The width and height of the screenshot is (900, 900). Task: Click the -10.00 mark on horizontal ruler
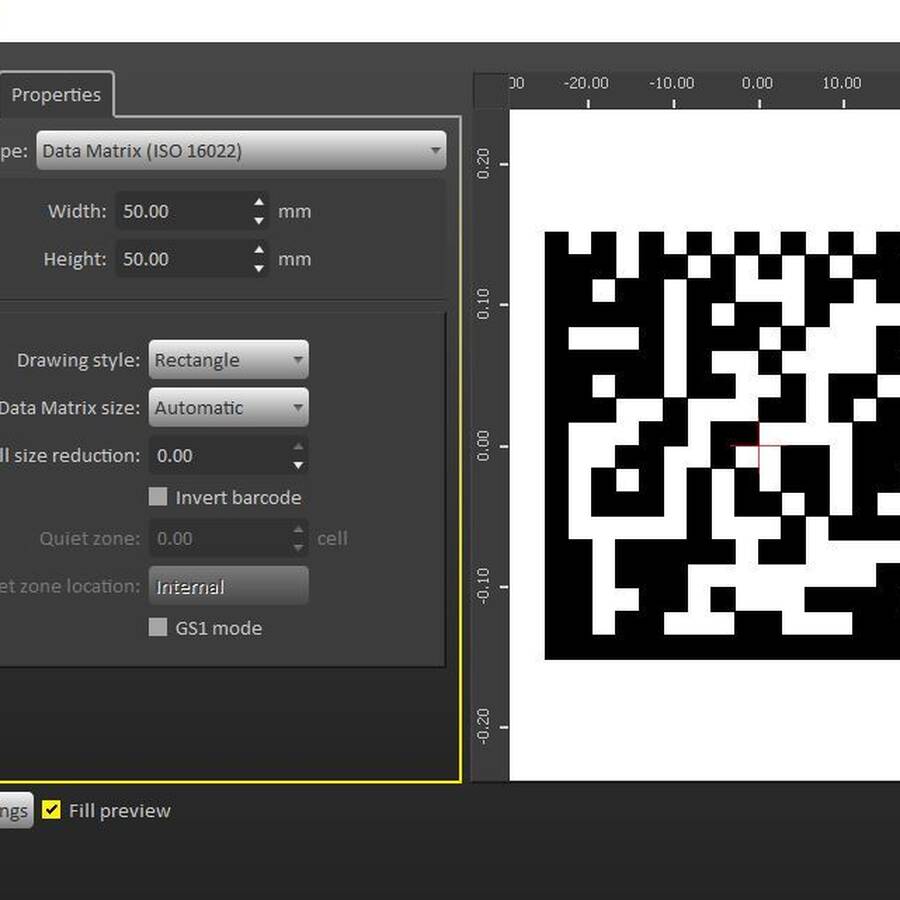(672, 83)
